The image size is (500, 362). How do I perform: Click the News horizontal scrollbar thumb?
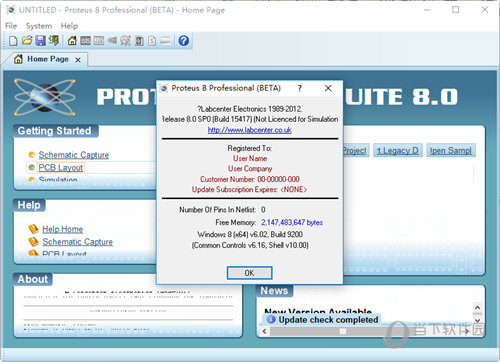click(342, 331)
